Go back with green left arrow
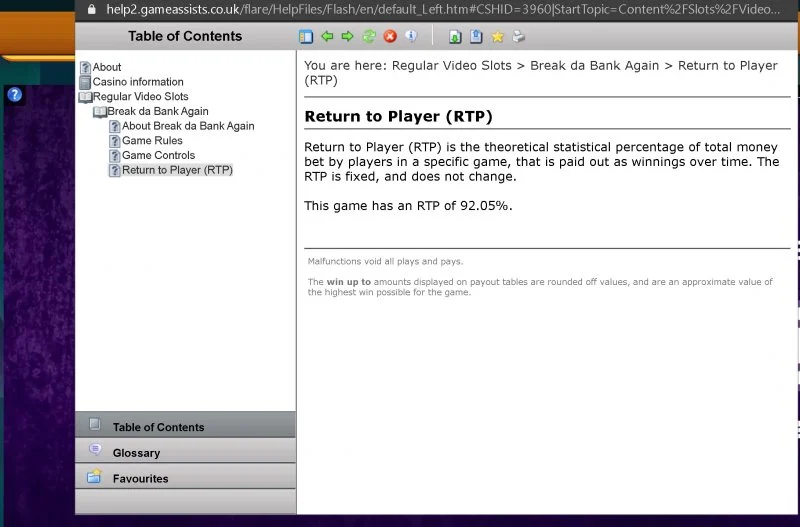Image resolution: width=800 pixels, height=527 pixels. [327, 36]
